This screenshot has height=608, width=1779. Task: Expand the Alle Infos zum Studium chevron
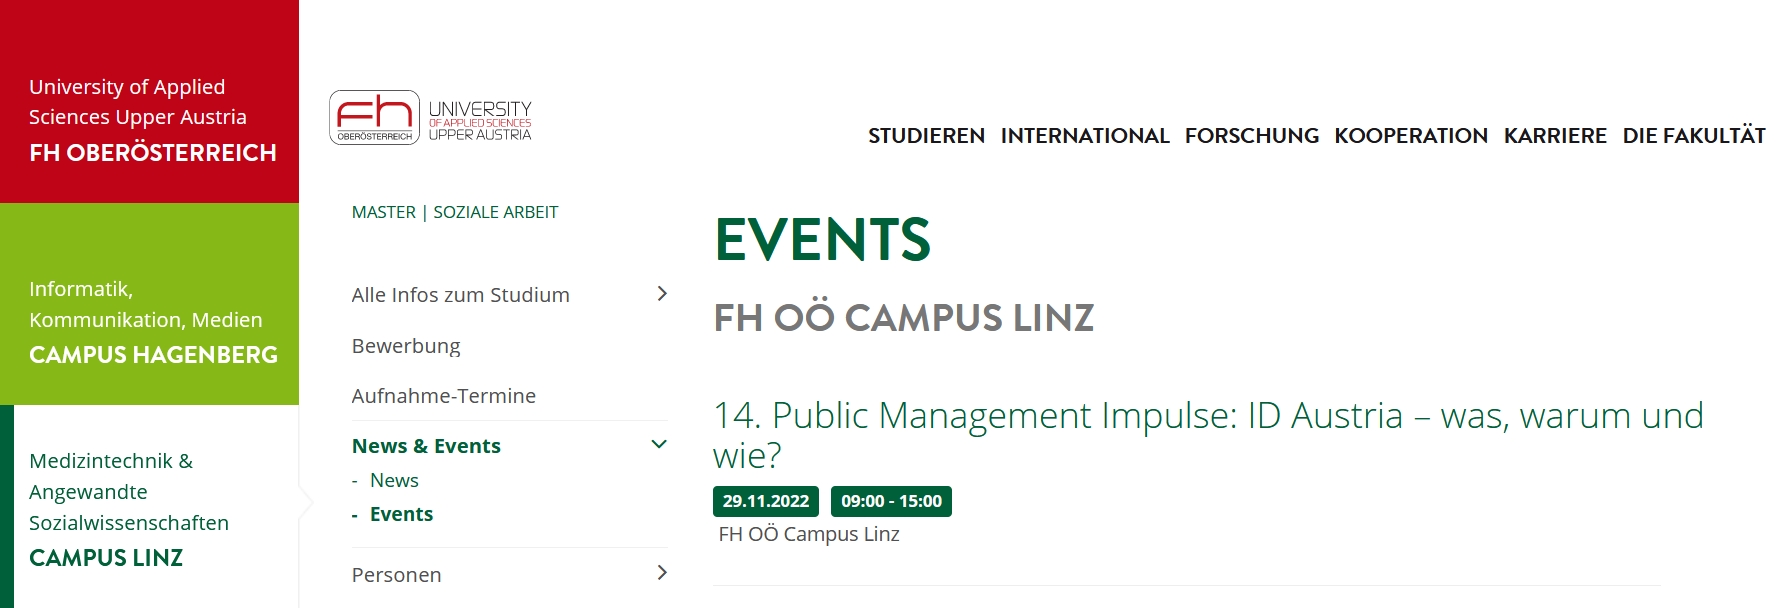pos(661,293)
